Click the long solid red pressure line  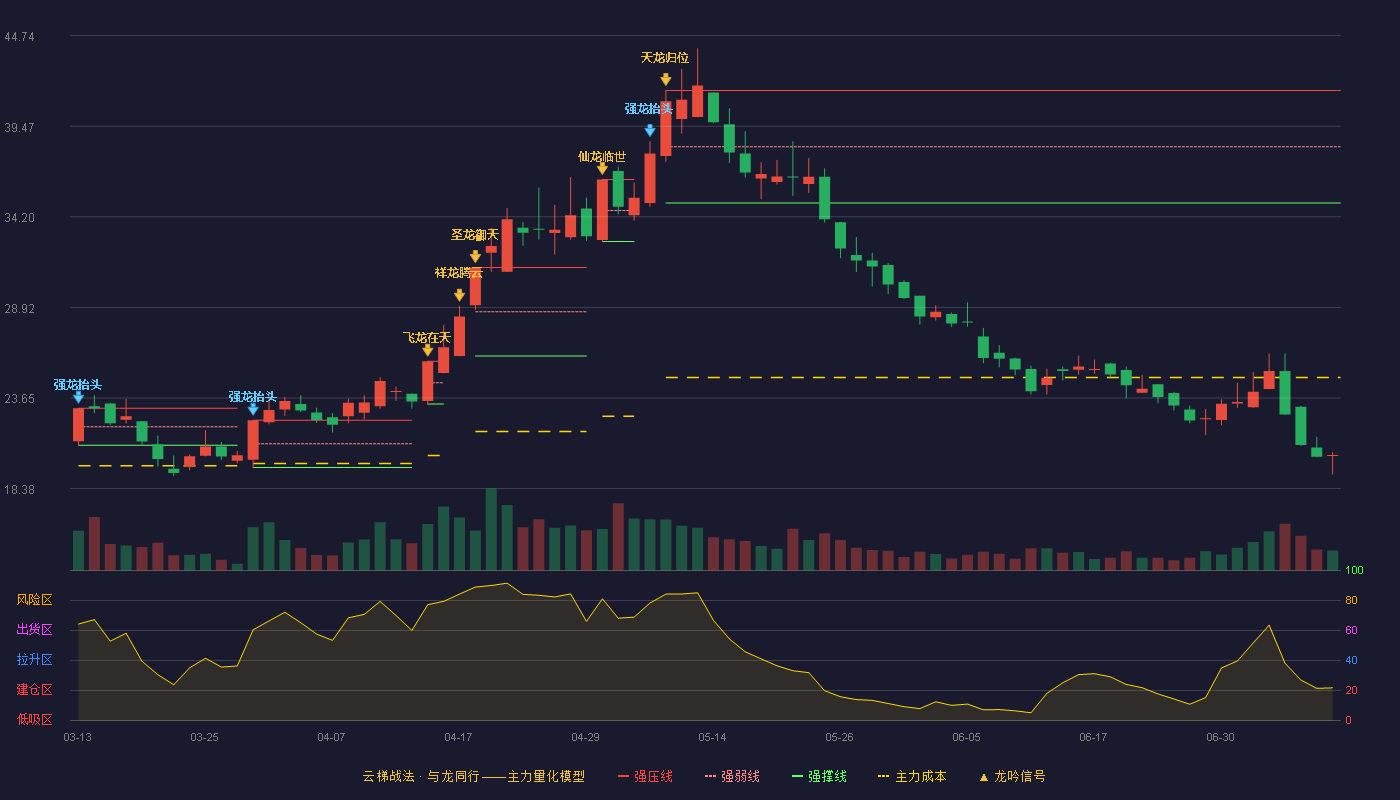1003,90
